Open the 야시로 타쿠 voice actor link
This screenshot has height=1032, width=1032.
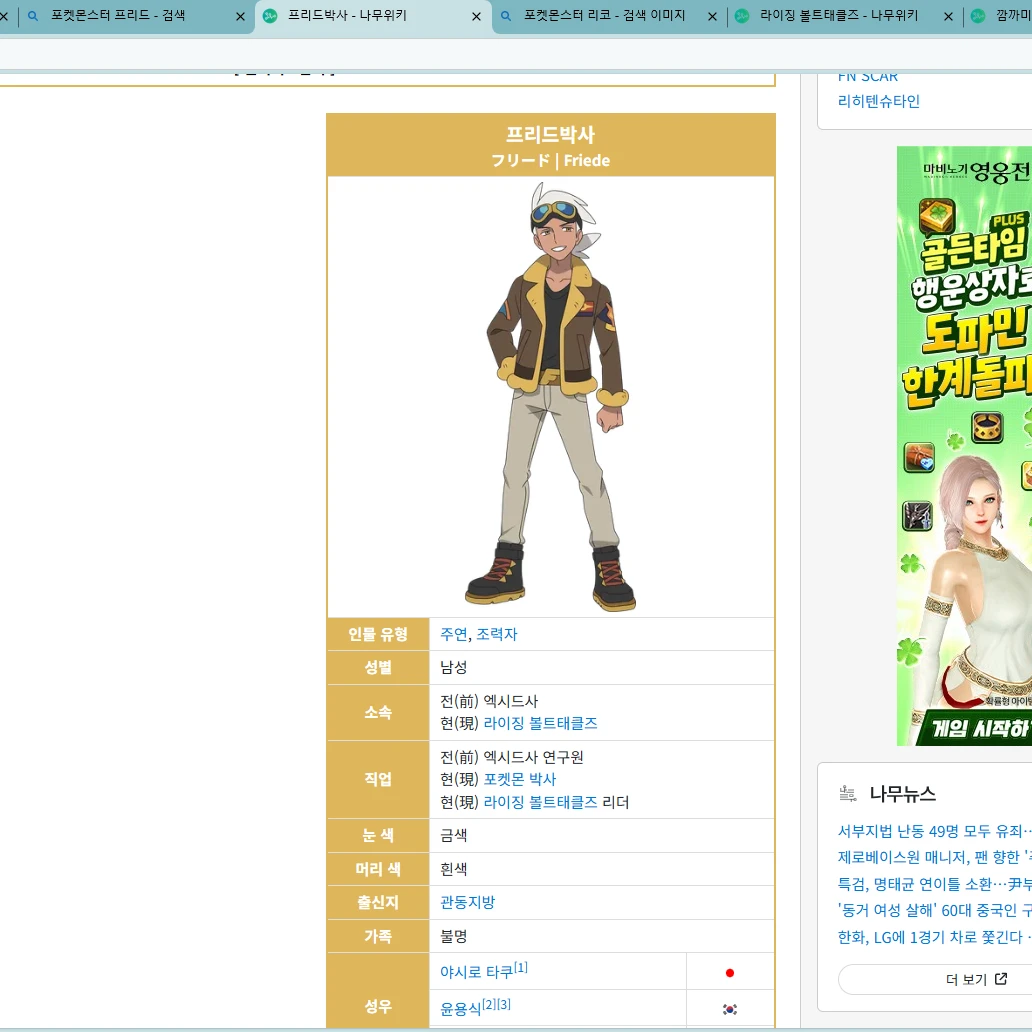click(477, 972)
